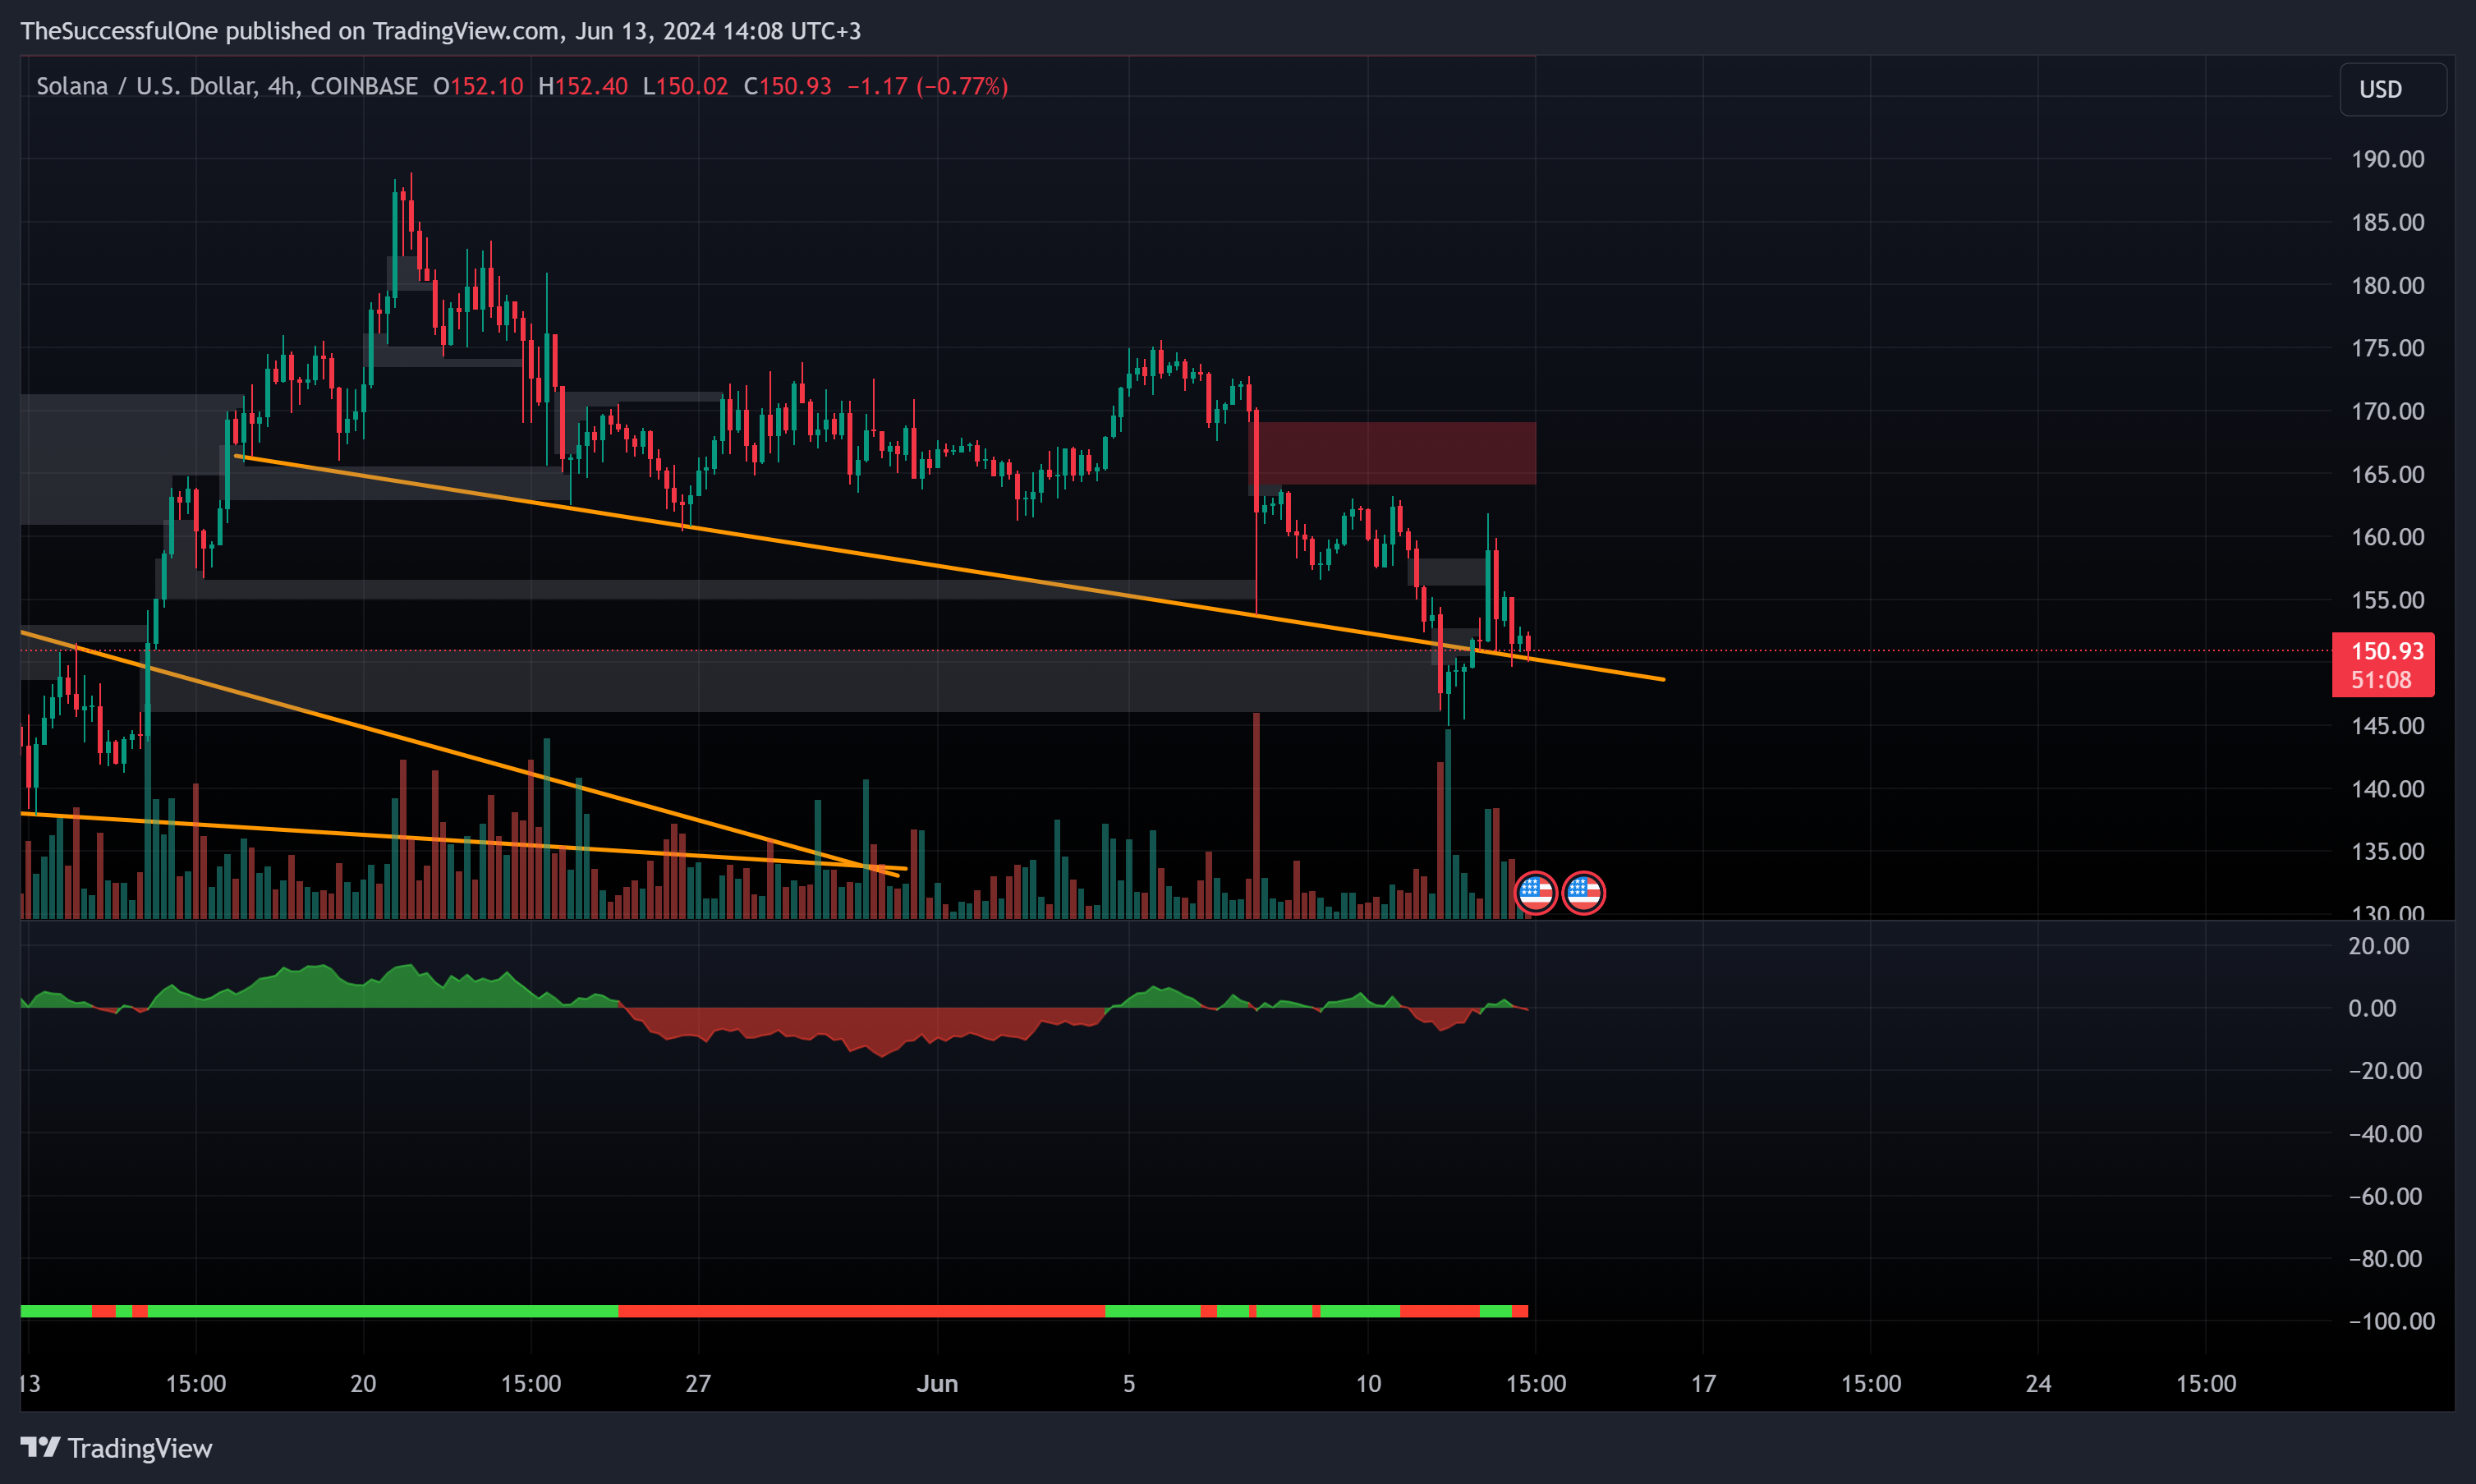Click the high value H152.40
Viewport: 2476px width, 1484px height.
coord(583,86)
